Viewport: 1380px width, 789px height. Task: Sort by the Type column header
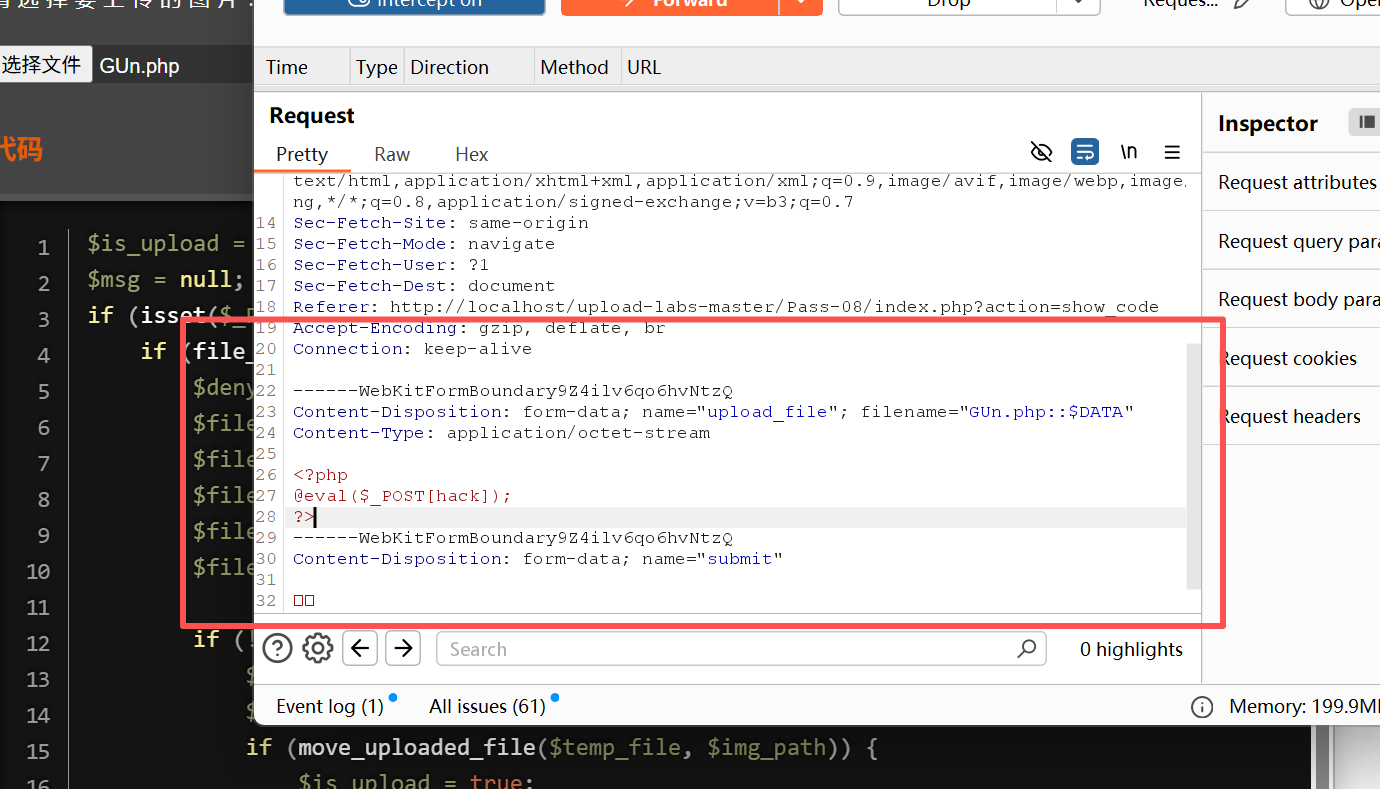coord(377,67)
